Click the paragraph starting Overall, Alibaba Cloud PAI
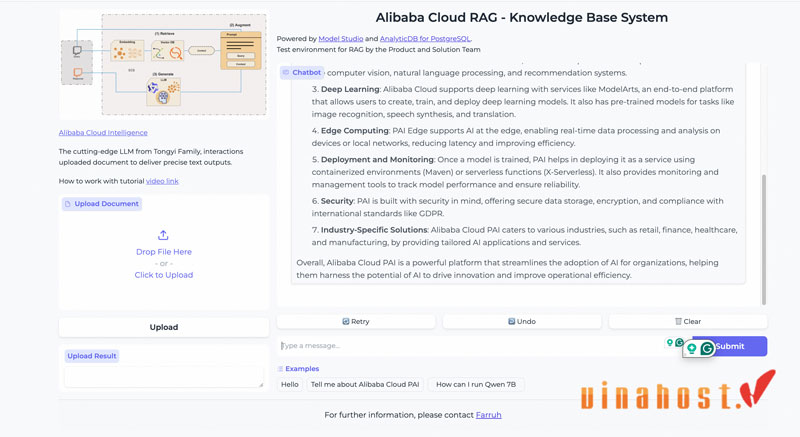Image resolution: width=800 pixels, height=437 pixels. tap(507, 269)
